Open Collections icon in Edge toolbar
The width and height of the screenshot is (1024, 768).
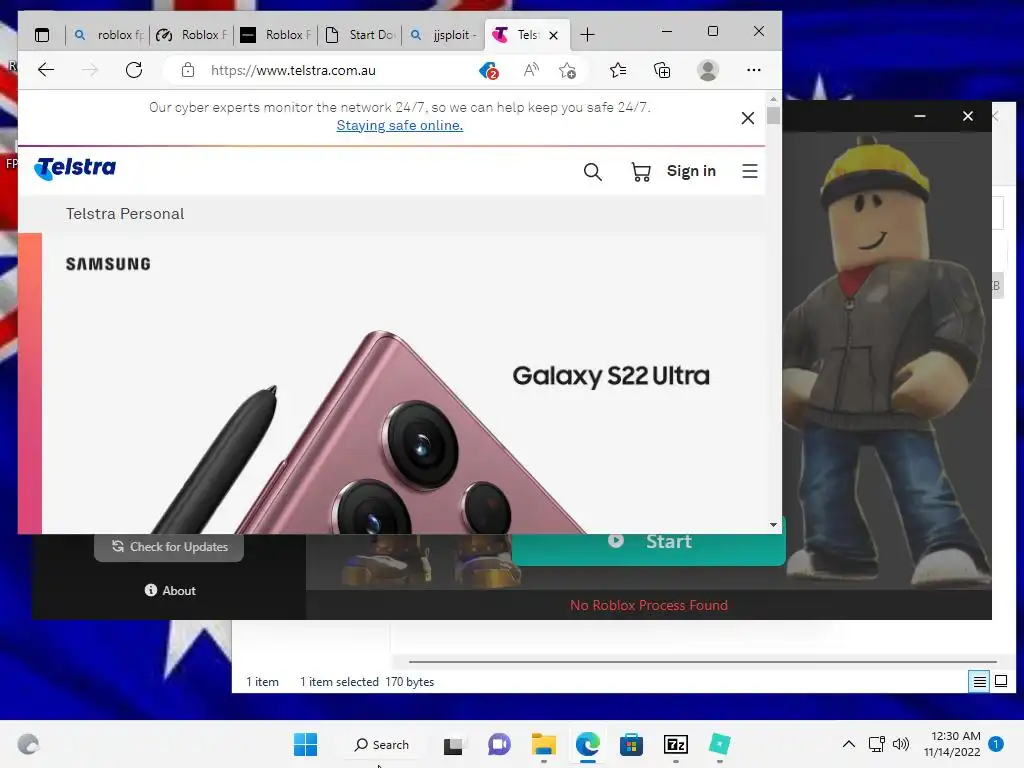pyautogui.click(x=662, y=70)
